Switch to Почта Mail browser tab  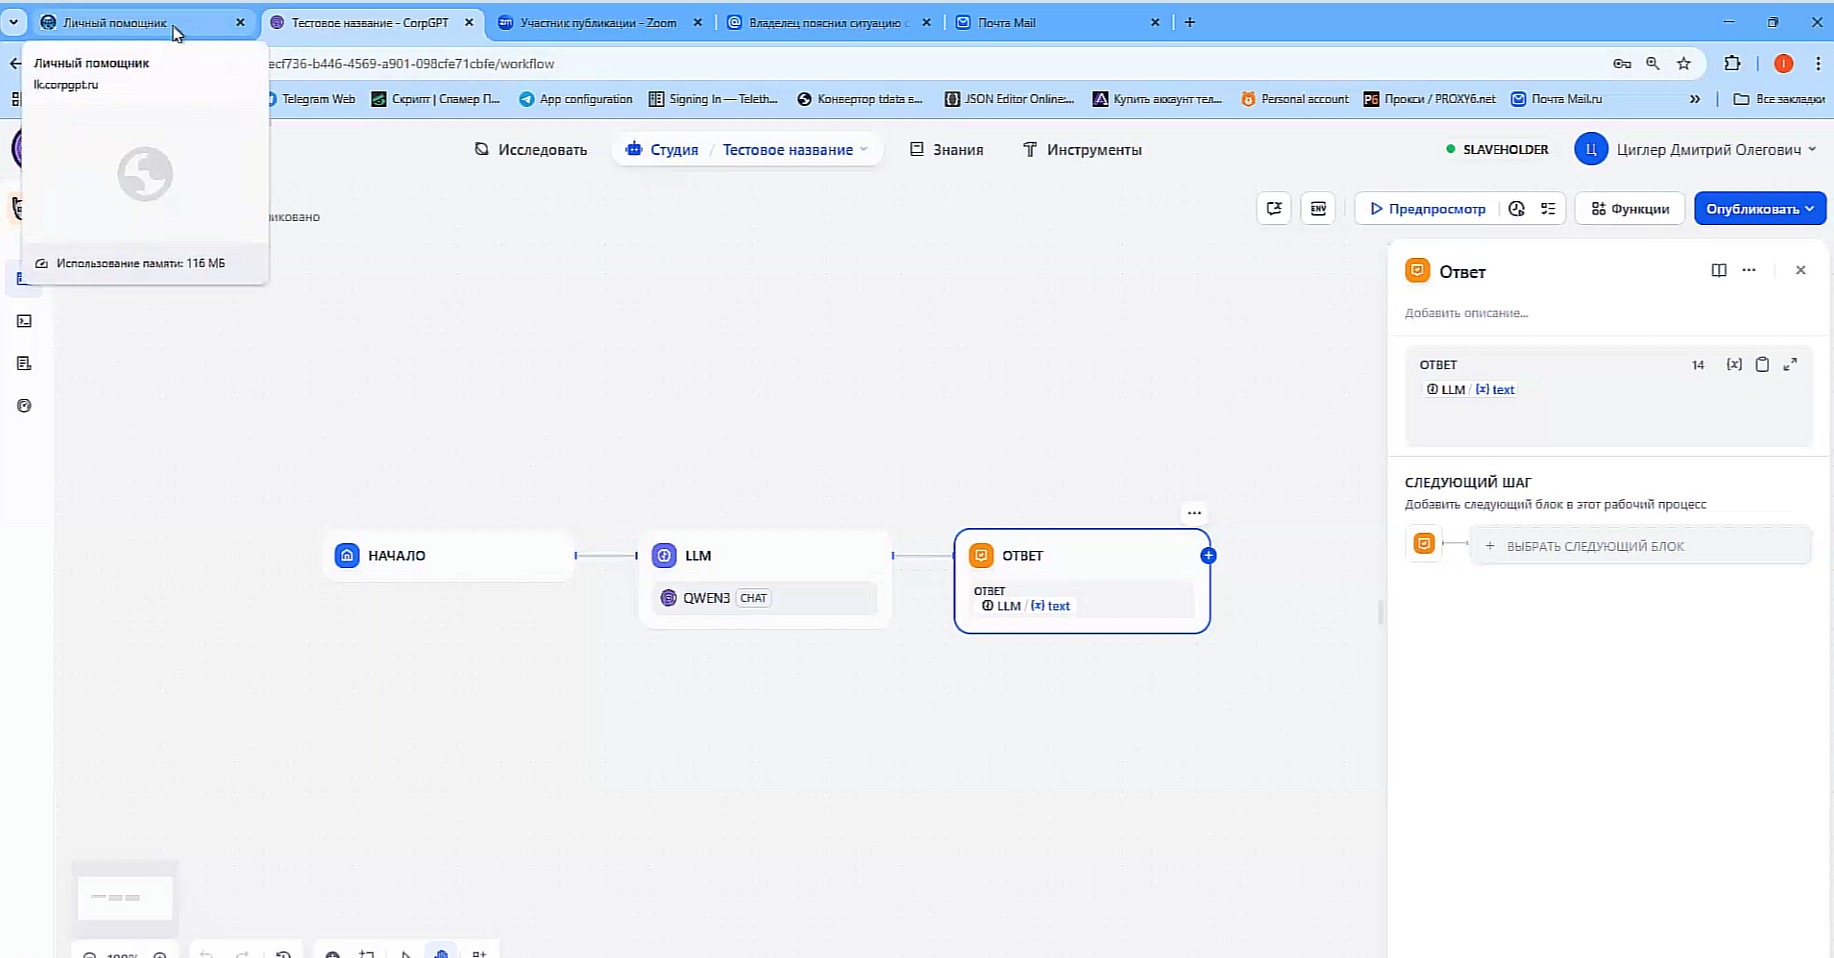click(1056, 22)
